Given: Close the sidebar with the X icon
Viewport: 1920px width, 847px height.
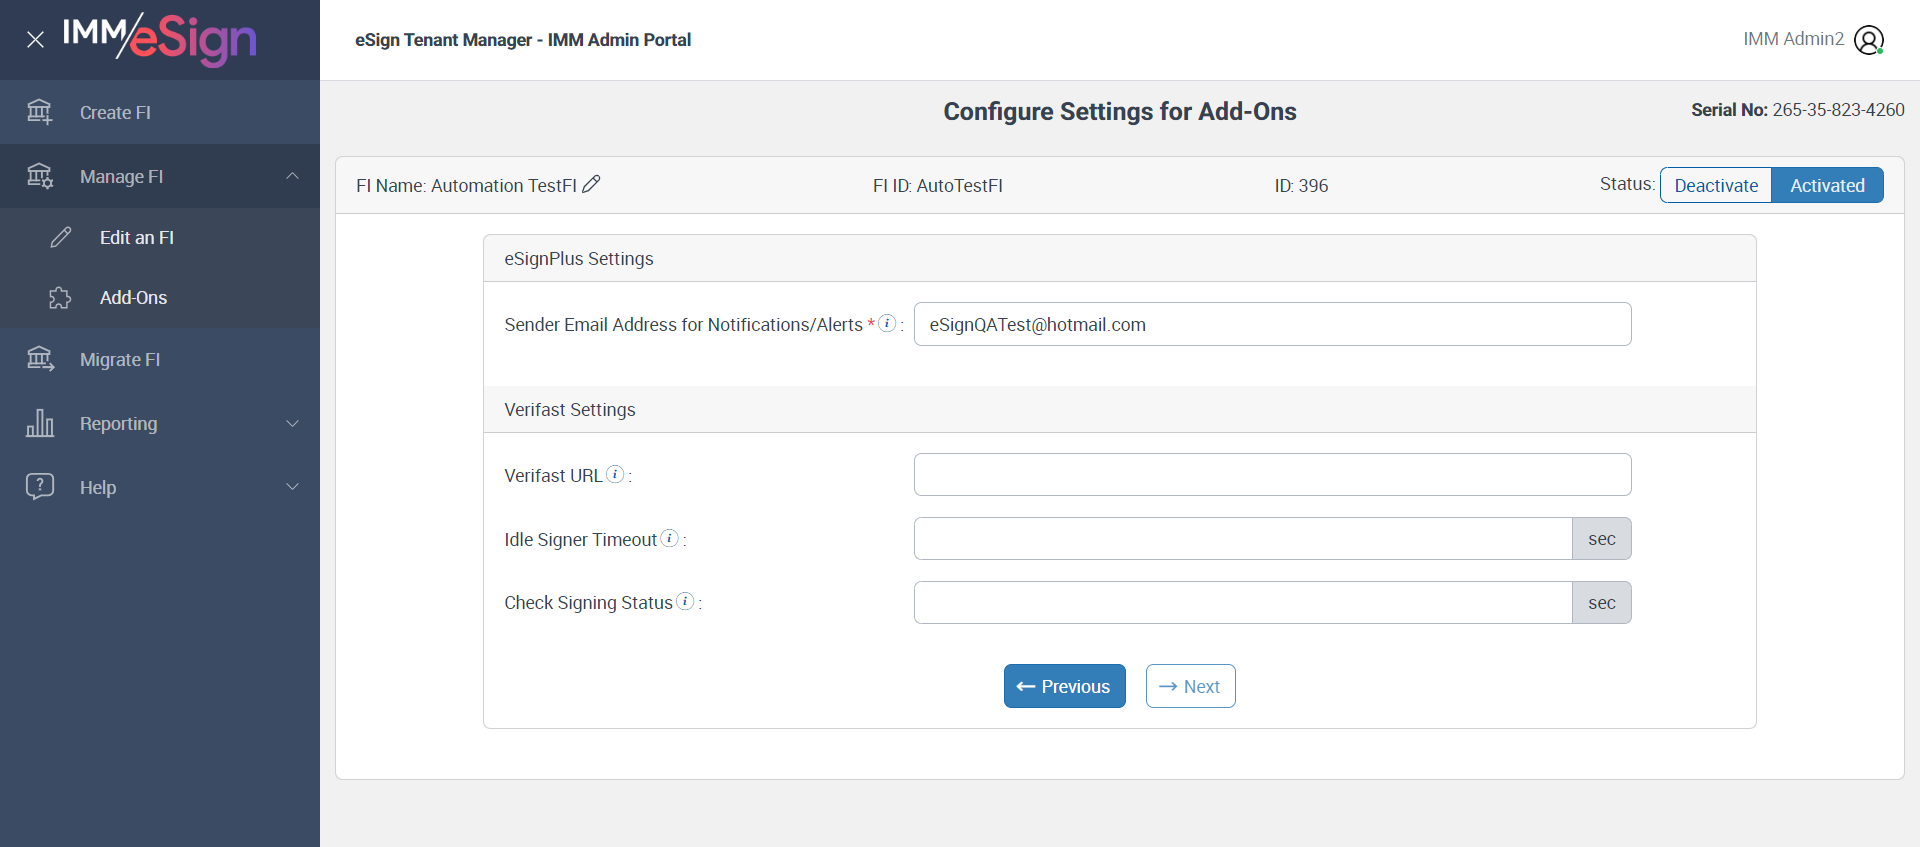Looking at the screenshot, I should click(x=35, y=40).
